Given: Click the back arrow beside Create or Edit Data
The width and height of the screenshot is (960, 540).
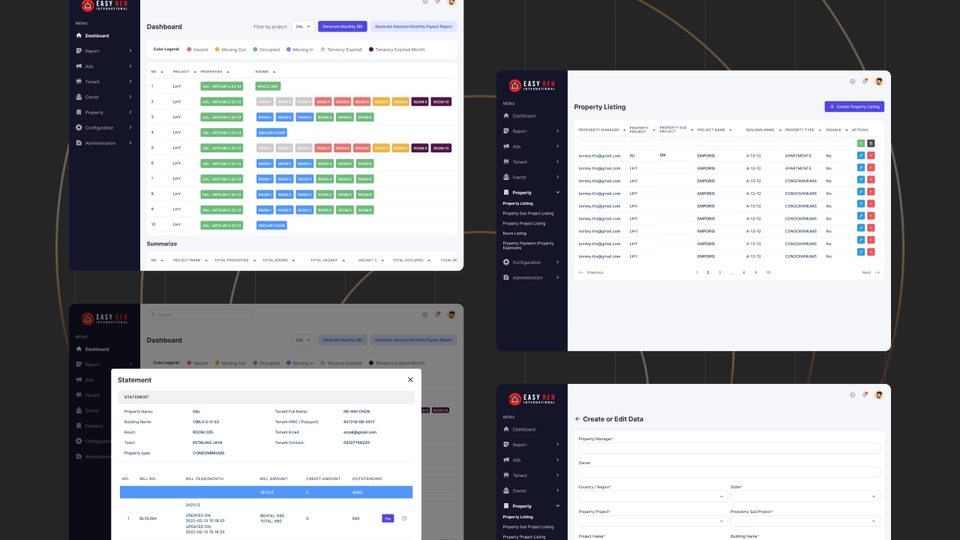Looking at the screenshot, I should [x=577, y=419].
